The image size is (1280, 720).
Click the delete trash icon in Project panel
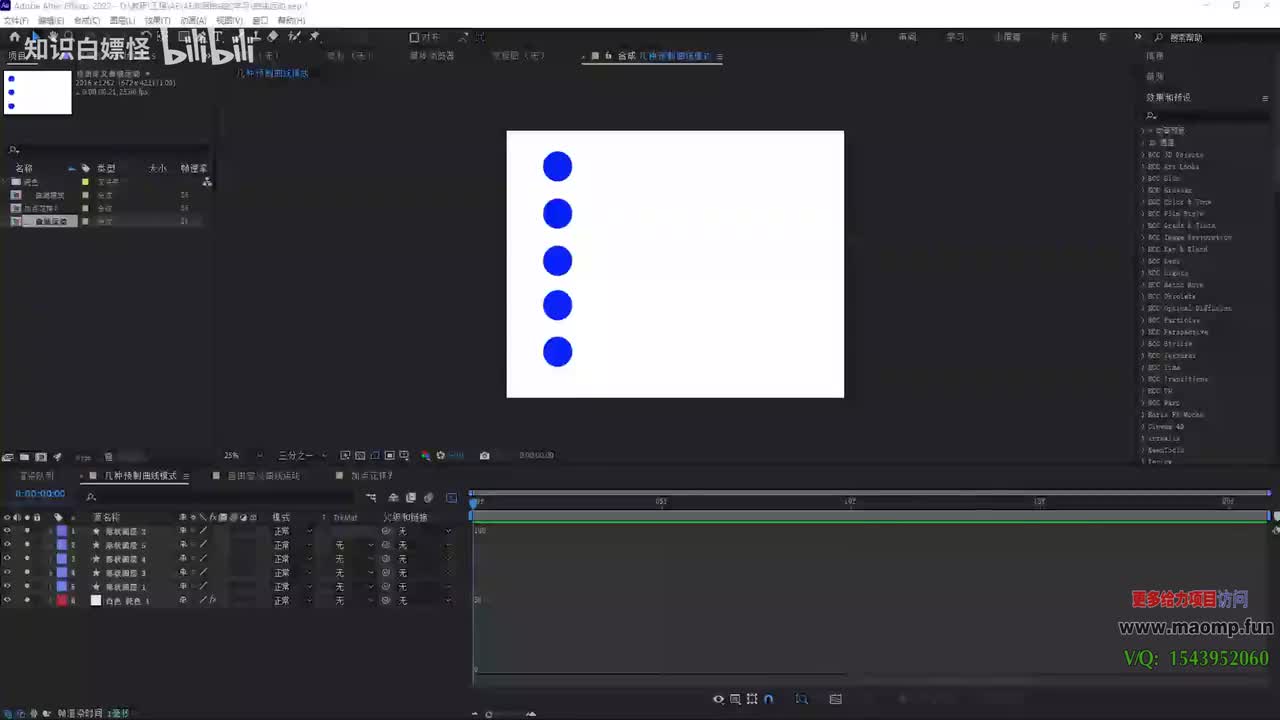pyautogui.click(x=108, y=457)
